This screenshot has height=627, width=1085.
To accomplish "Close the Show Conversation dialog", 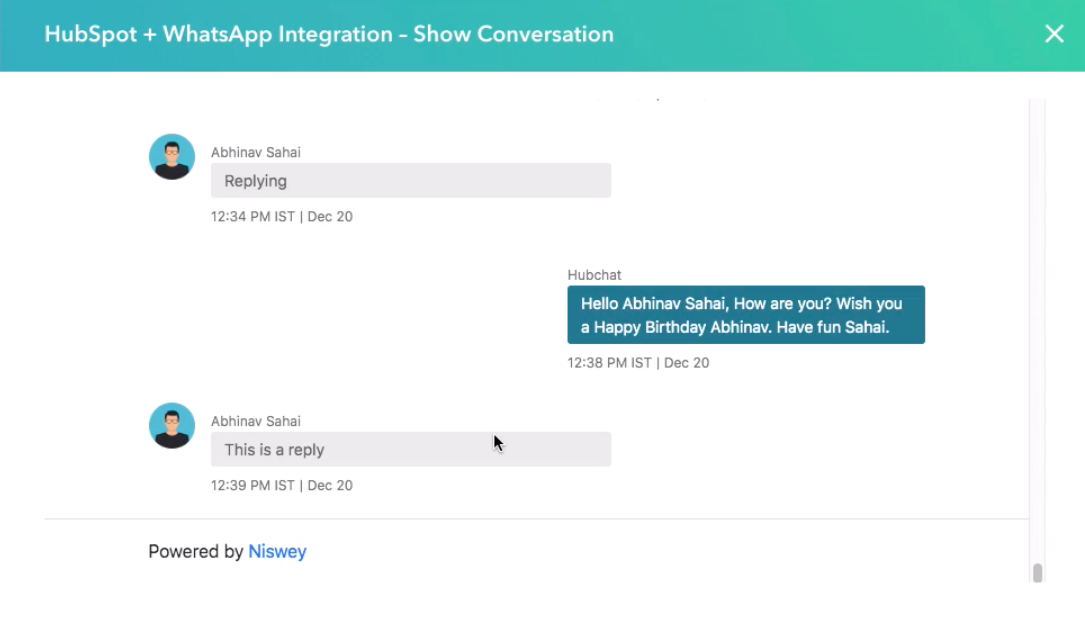I will (1054, 34).
